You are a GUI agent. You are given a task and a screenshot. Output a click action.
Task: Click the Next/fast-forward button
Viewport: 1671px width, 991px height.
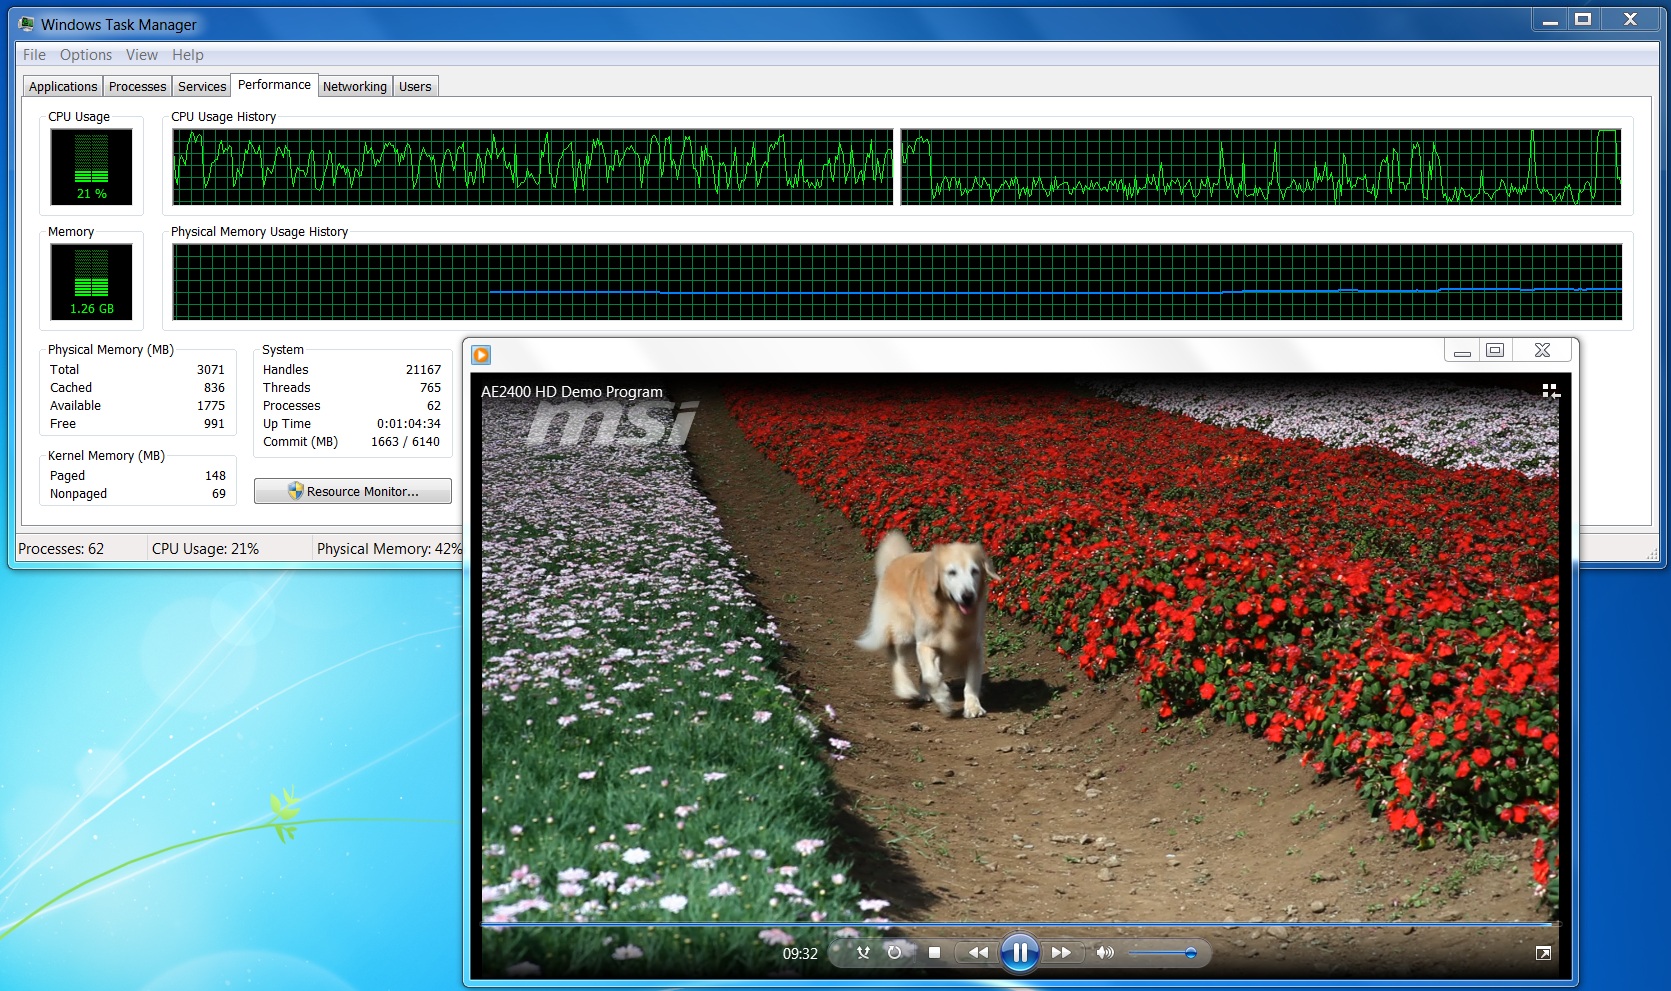coord(1061,953)
